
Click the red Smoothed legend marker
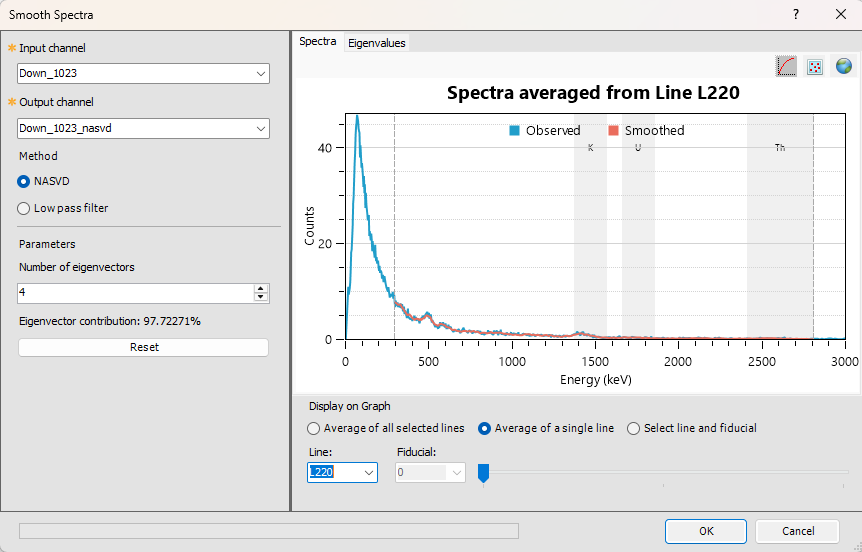tap(613, 130)
